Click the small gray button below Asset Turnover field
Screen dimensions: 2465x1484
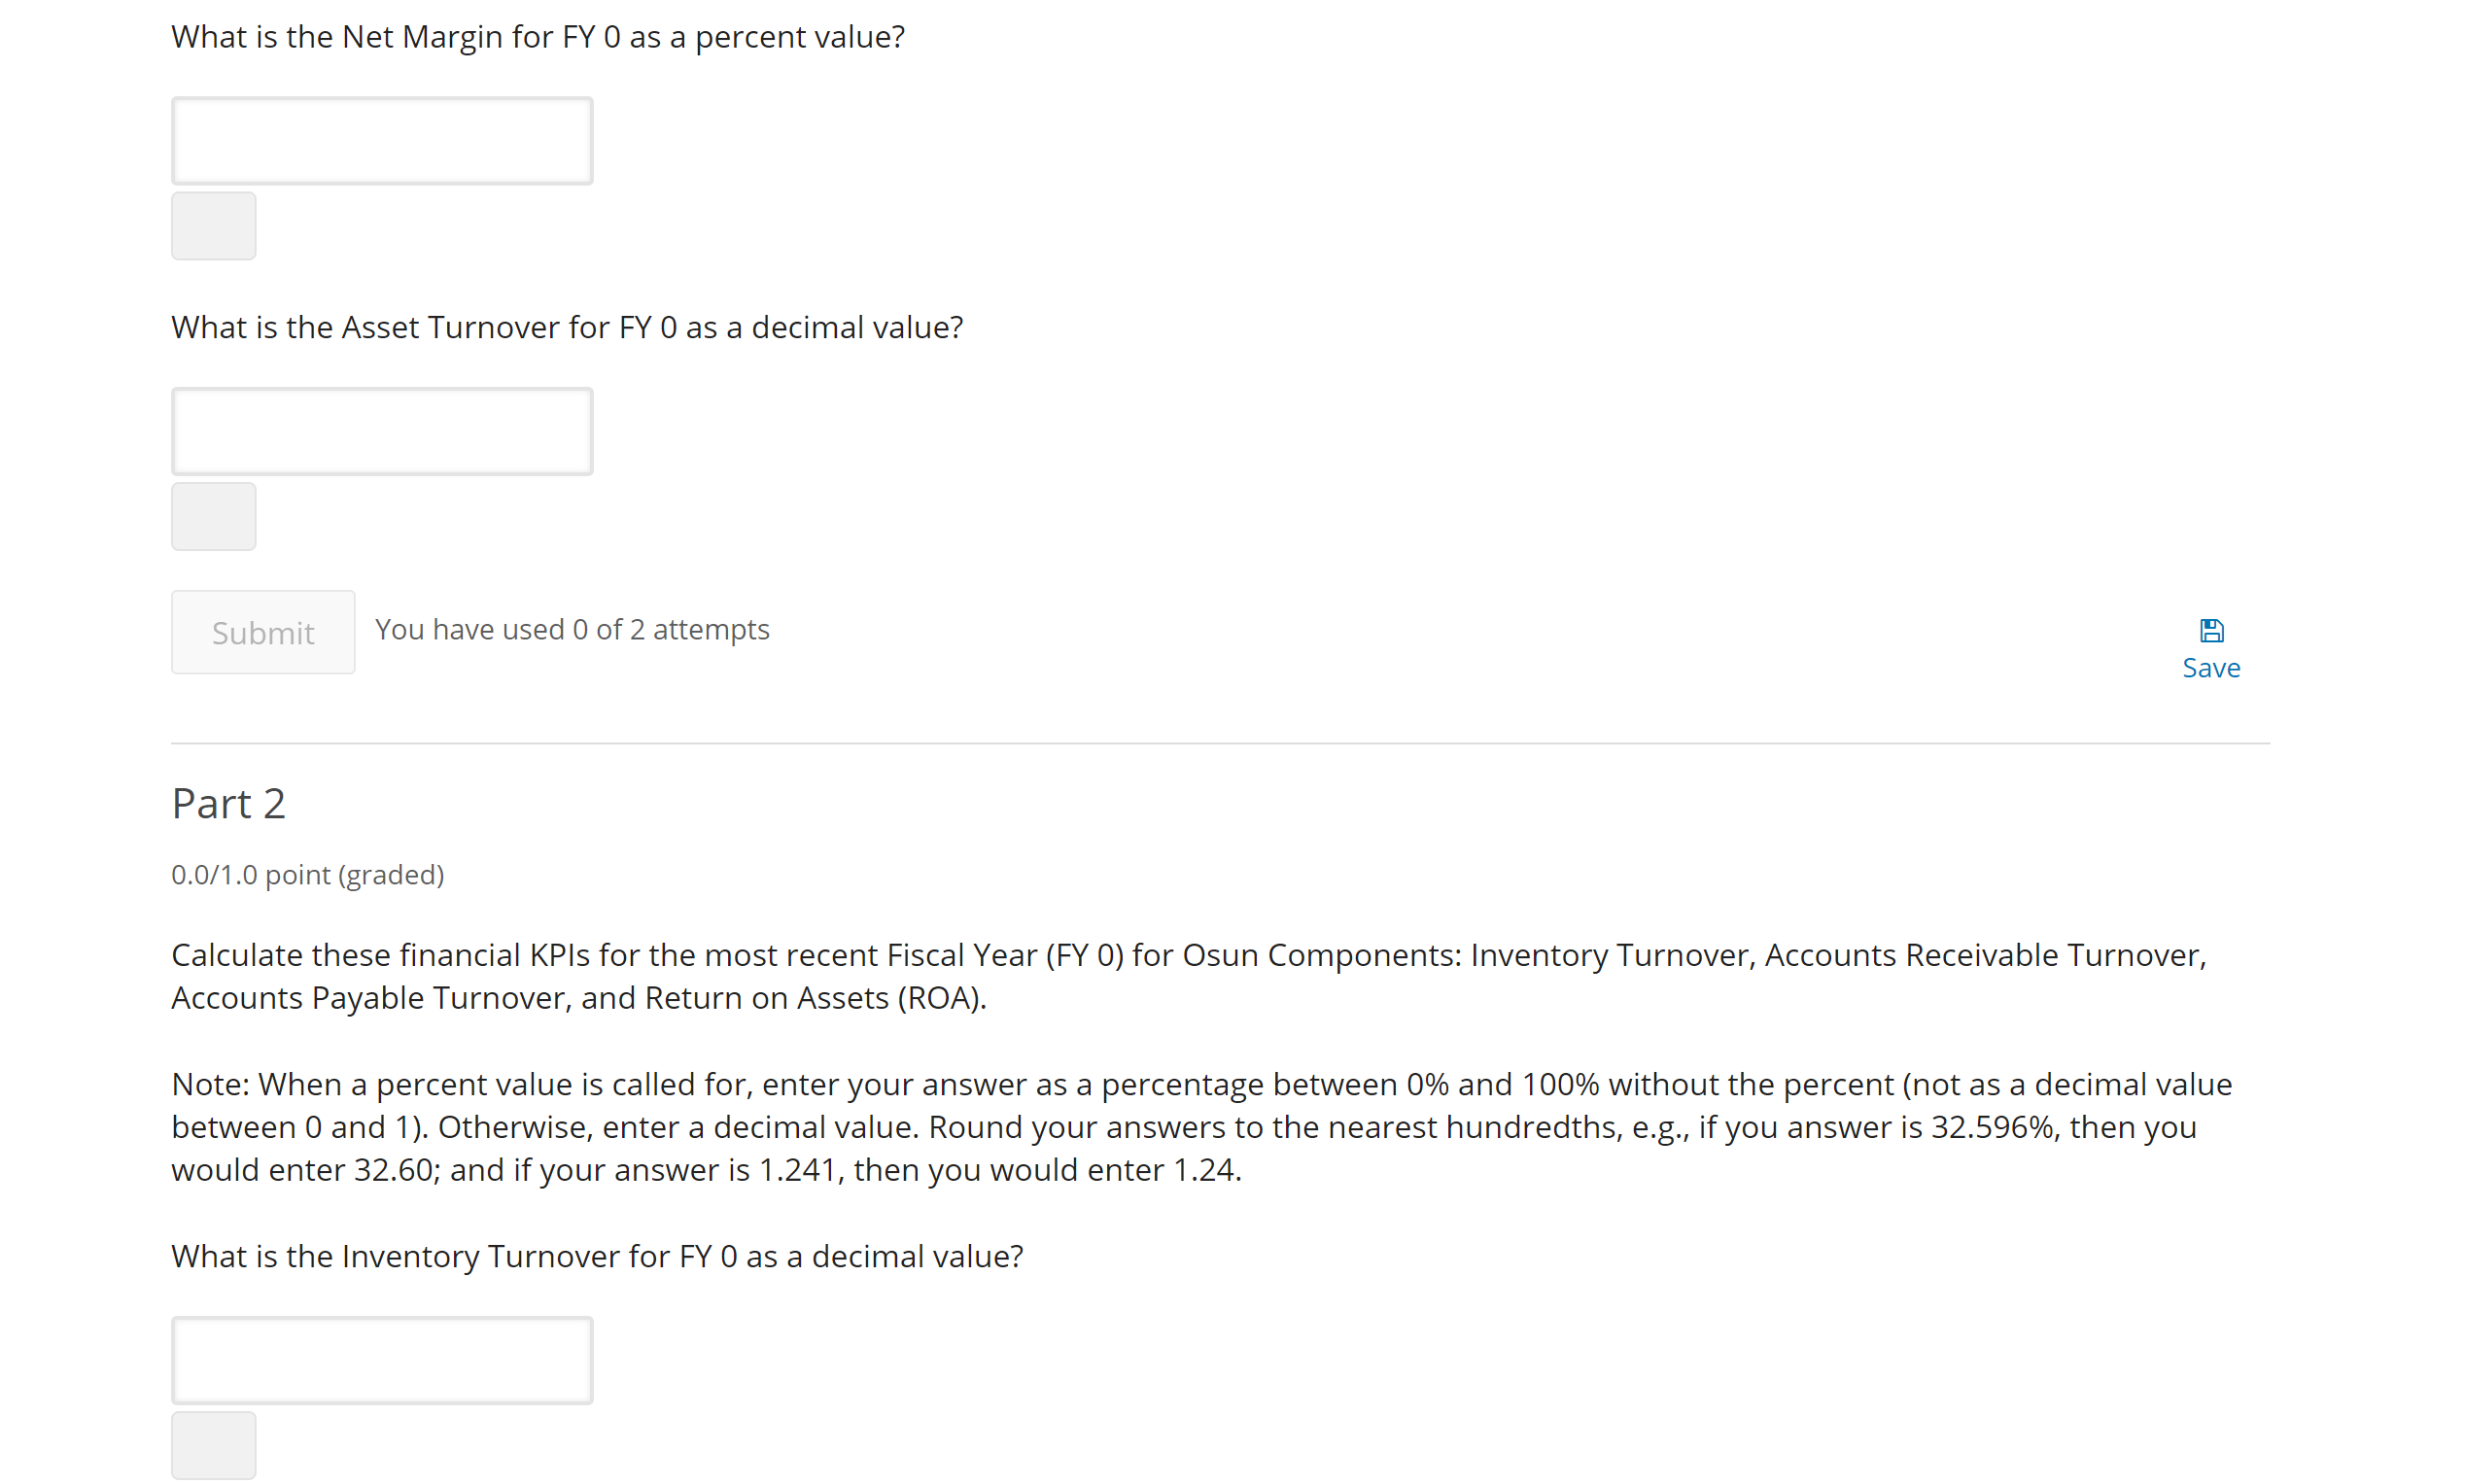coord(213,516)
